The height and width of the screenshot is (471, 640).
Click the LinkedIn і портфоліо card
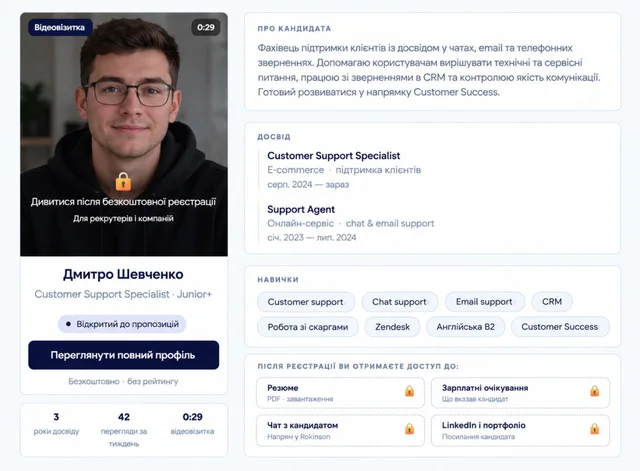(x=520, y=430)
